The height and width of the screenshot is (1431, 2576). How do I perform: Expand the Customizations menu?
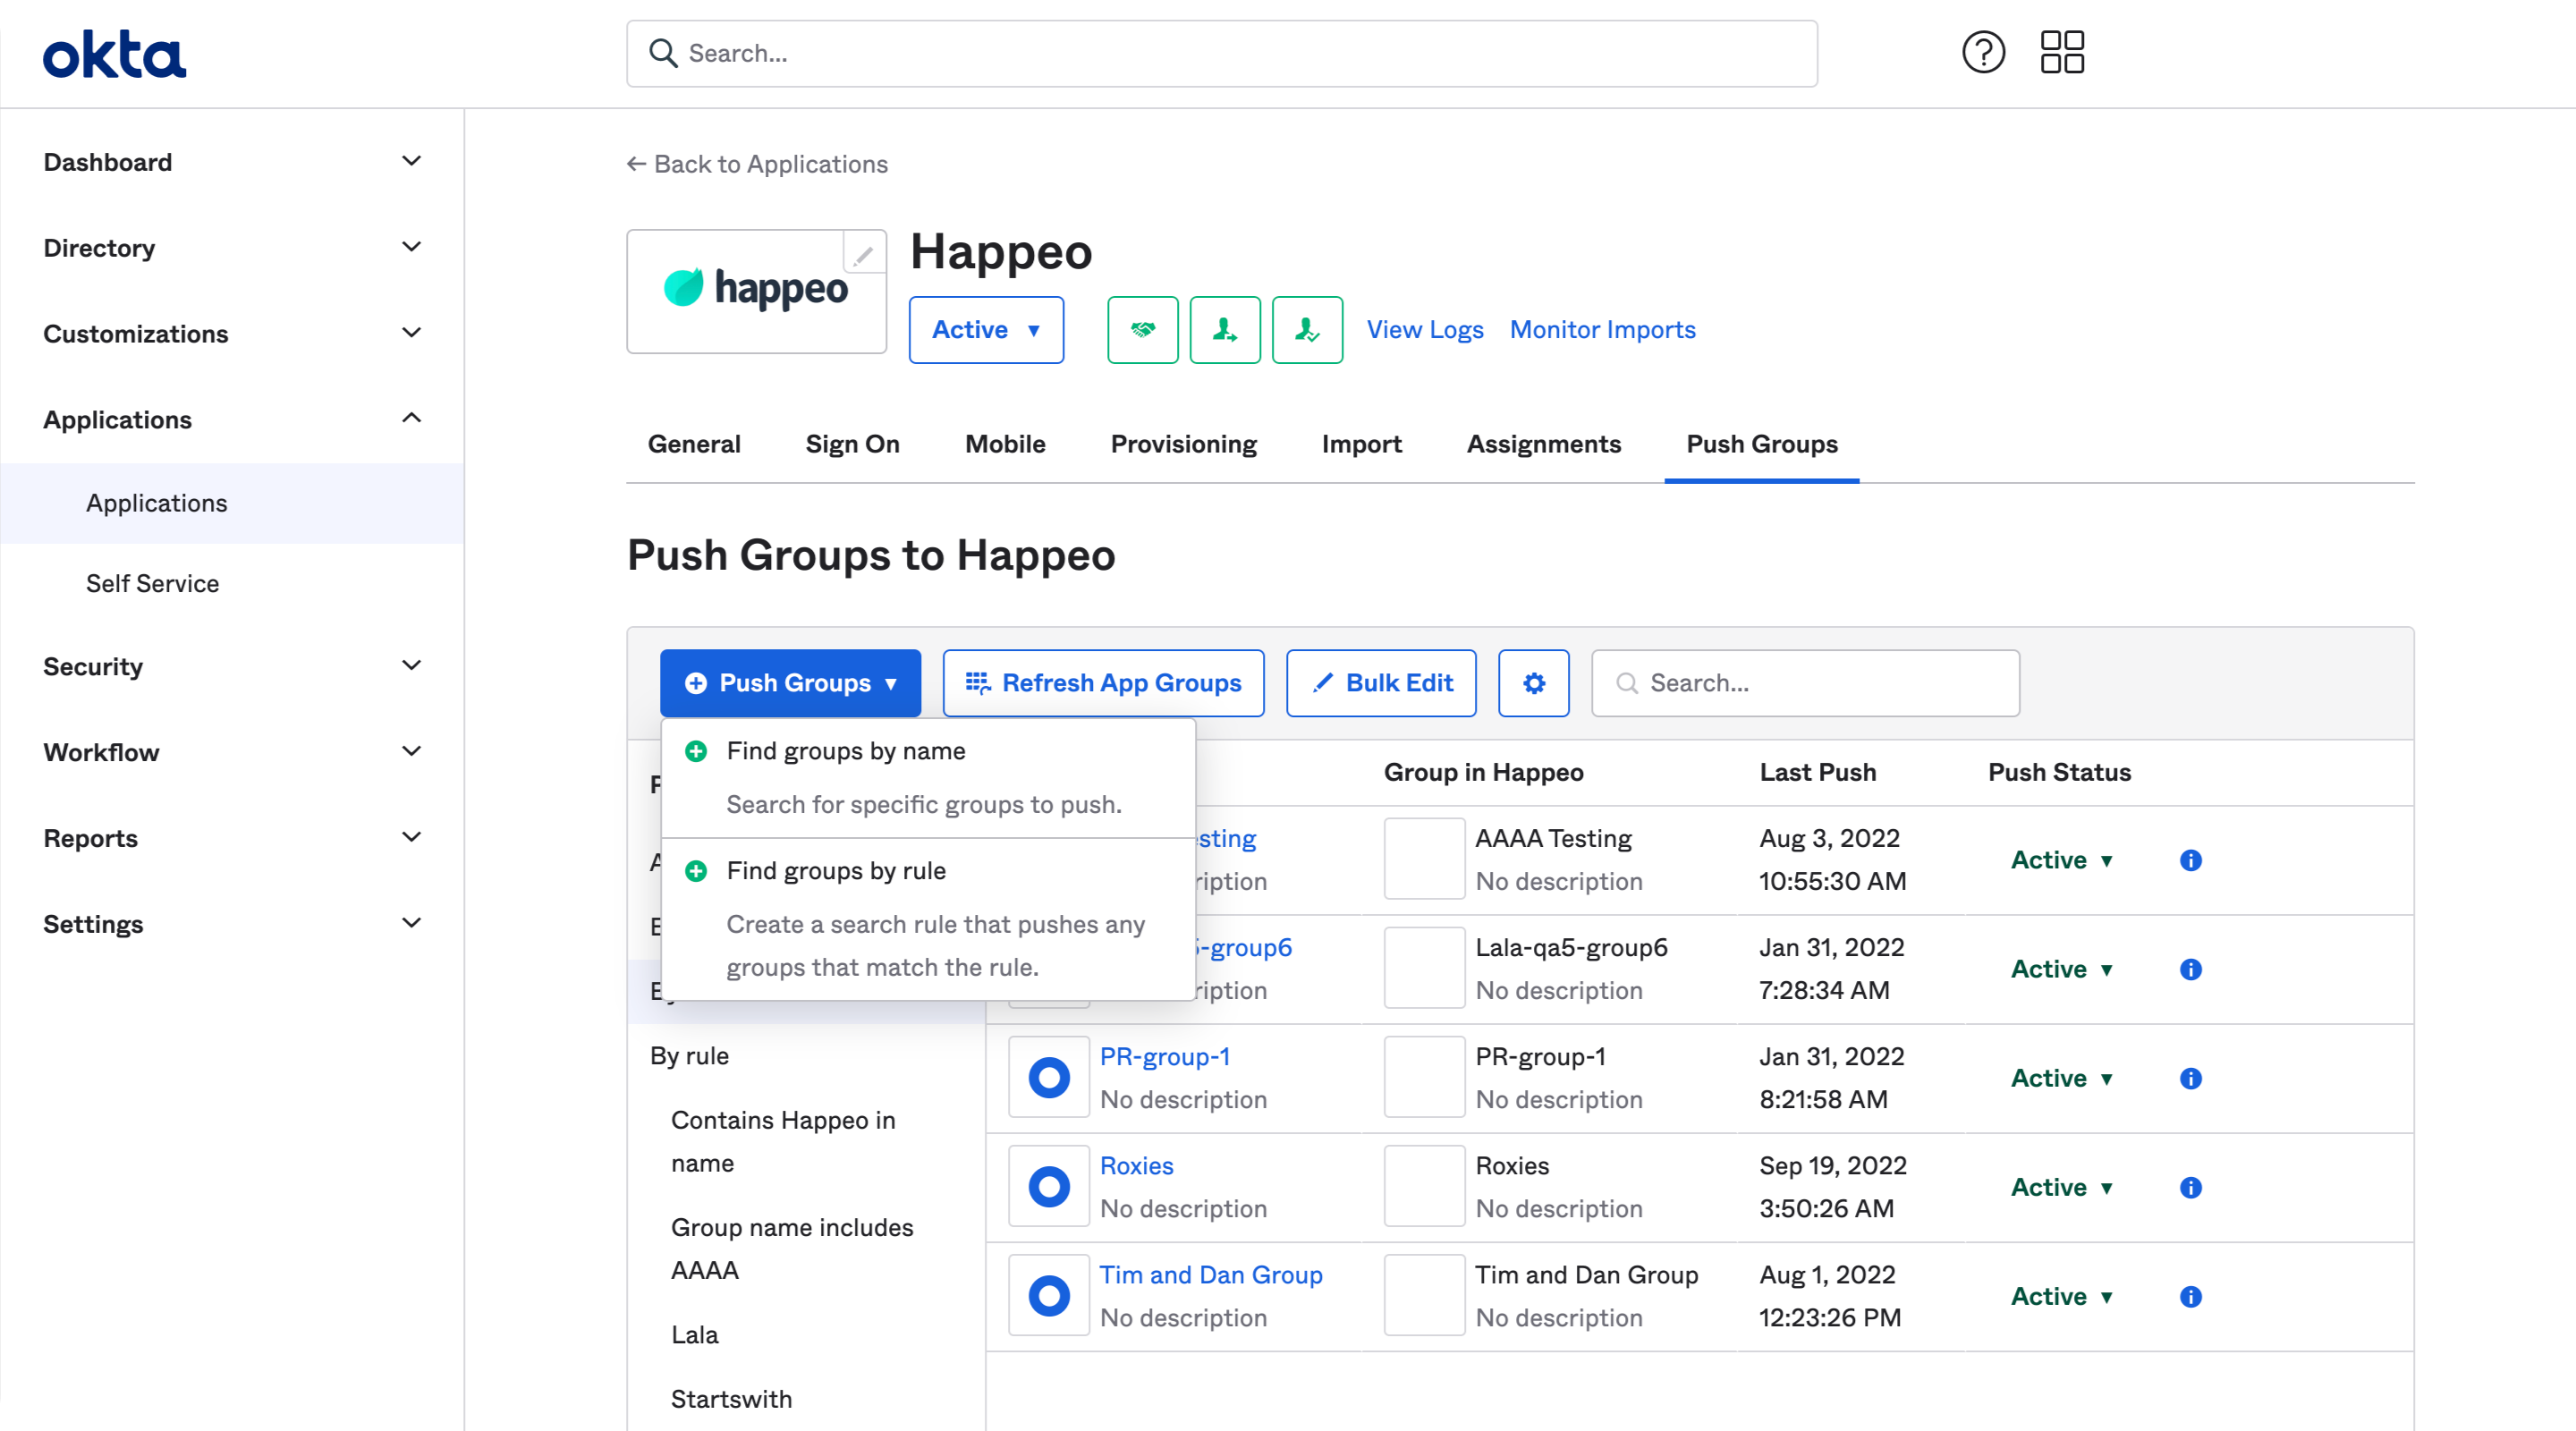point(232,334)
